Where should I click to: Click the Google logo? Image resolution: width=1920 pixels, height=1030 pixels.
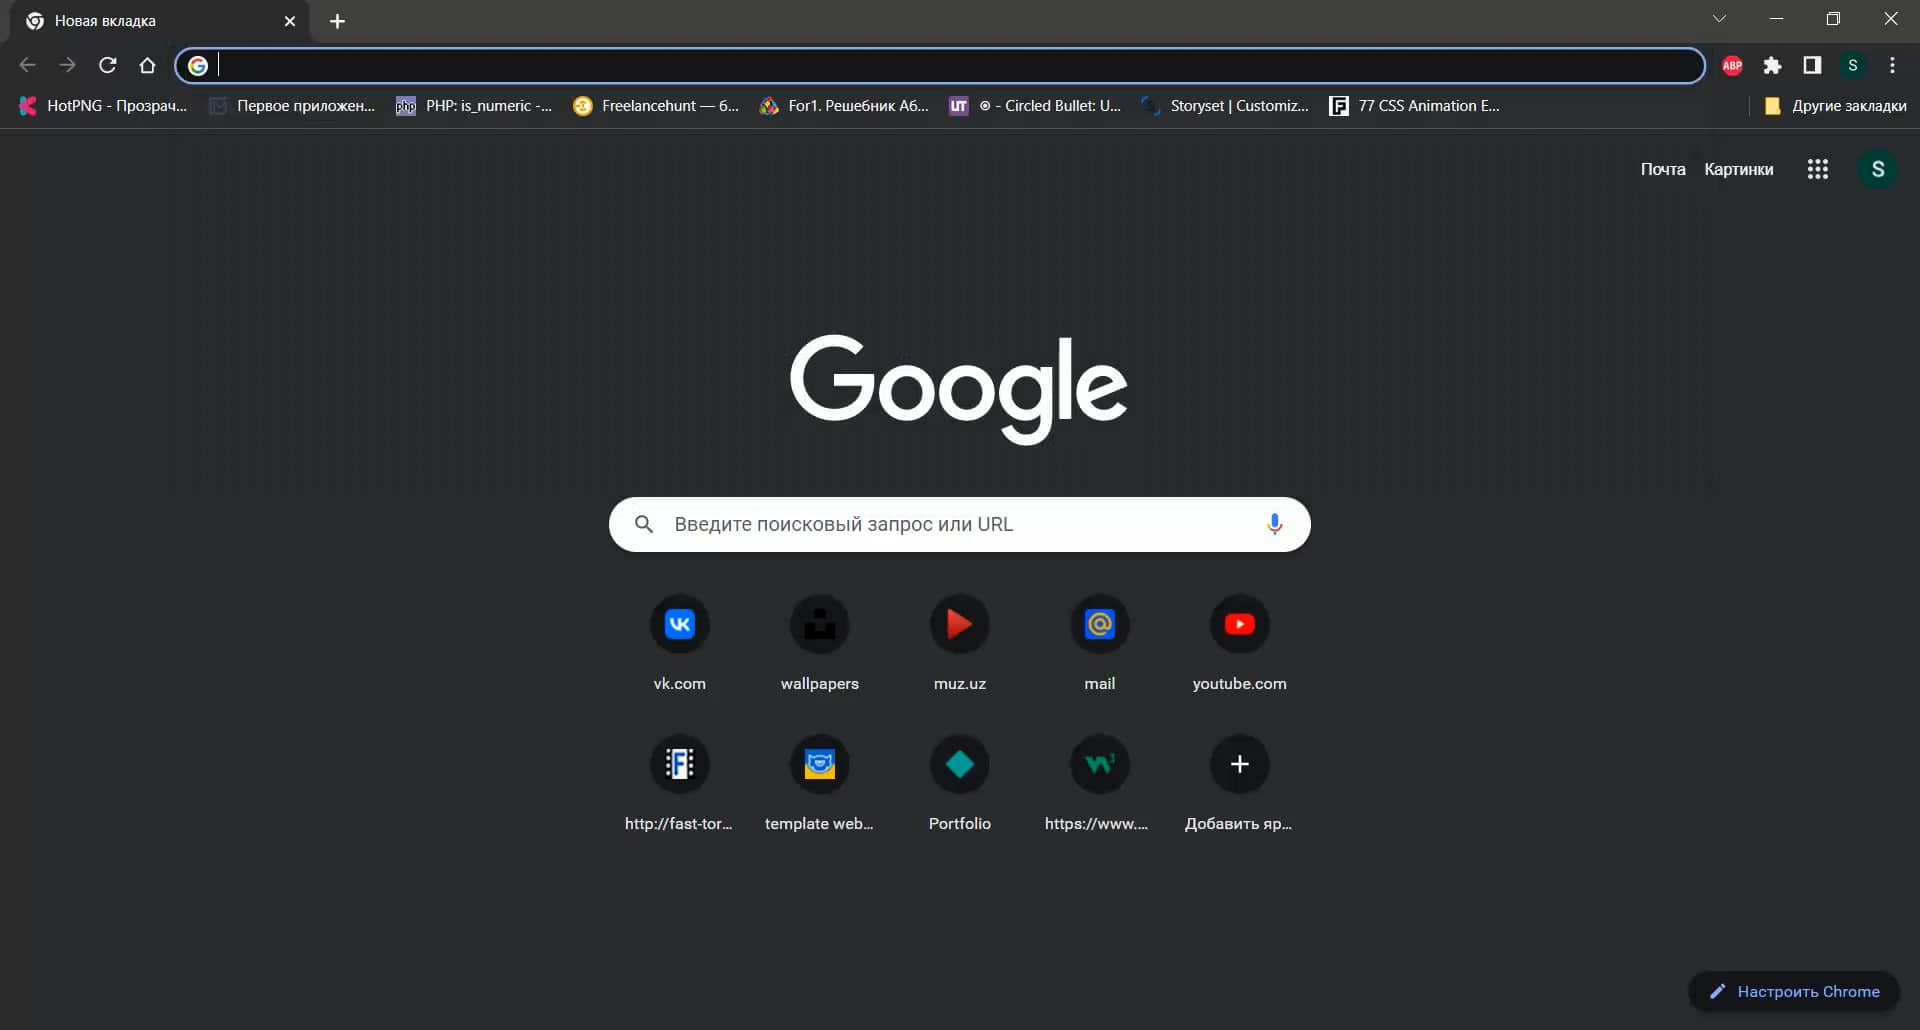pyautogui.click(x=959, y=388)
